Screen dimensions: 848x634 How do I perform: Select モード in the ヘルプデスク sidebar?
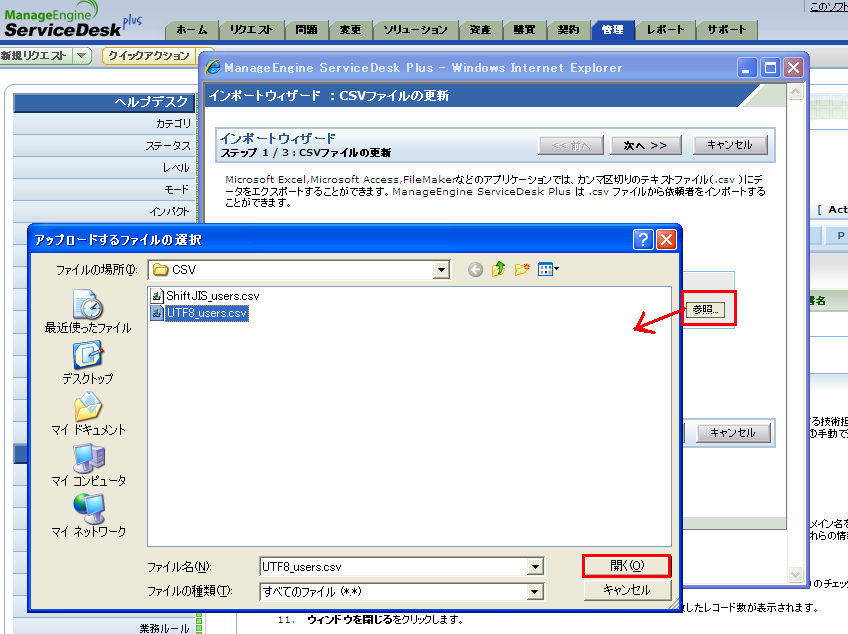point(103,190)
